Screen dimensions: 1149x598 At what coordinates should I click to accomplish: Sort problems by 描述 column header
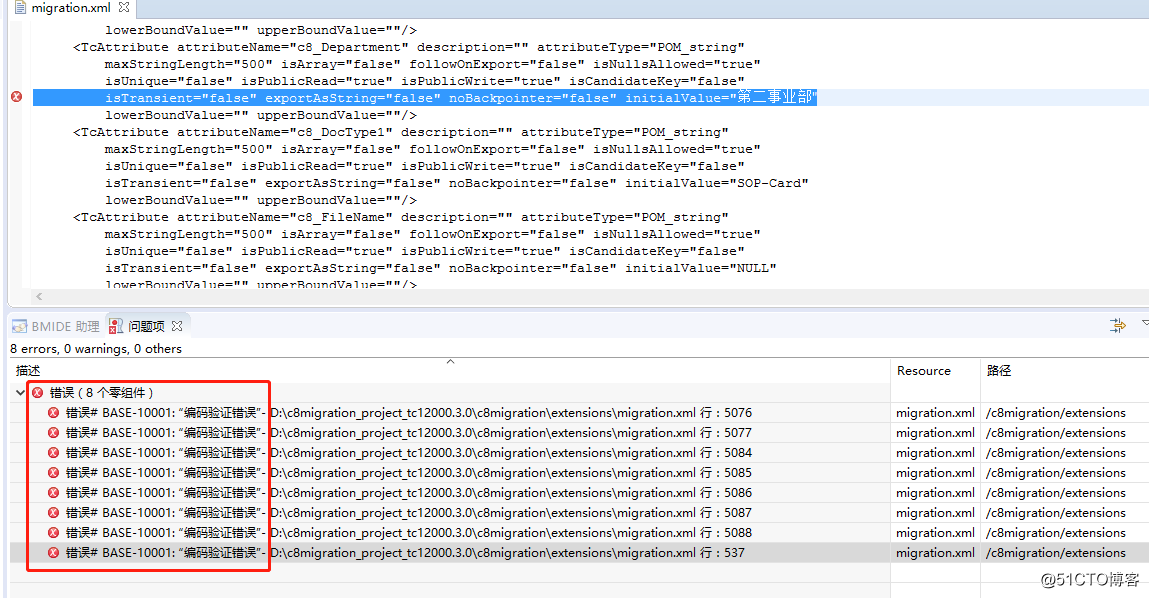tap(450, 371)
